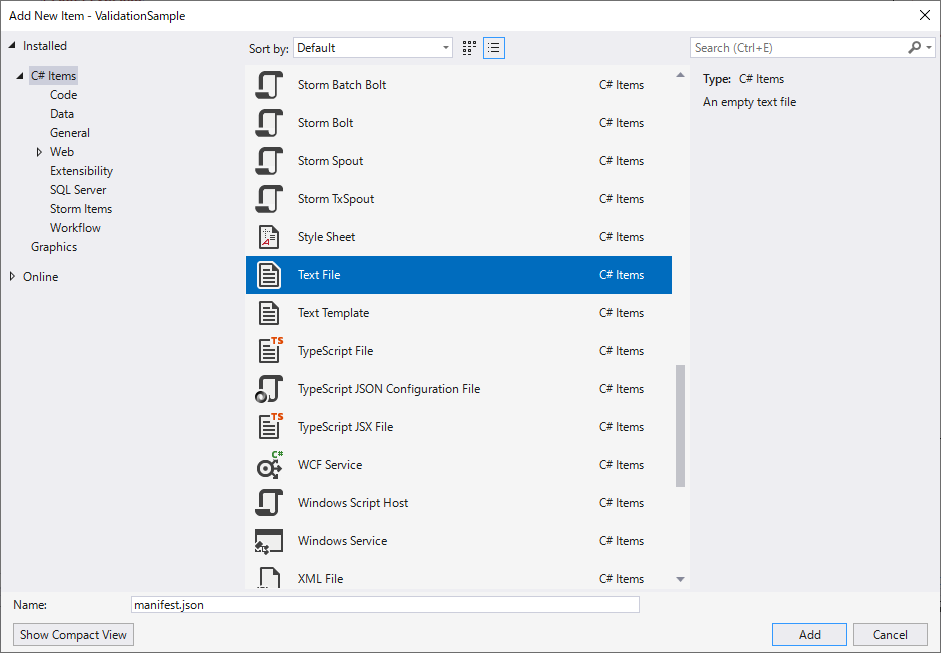Select the WCF Service row text
Image resolution: width=941 pixels, height=653 pixels.
(330, 465)
